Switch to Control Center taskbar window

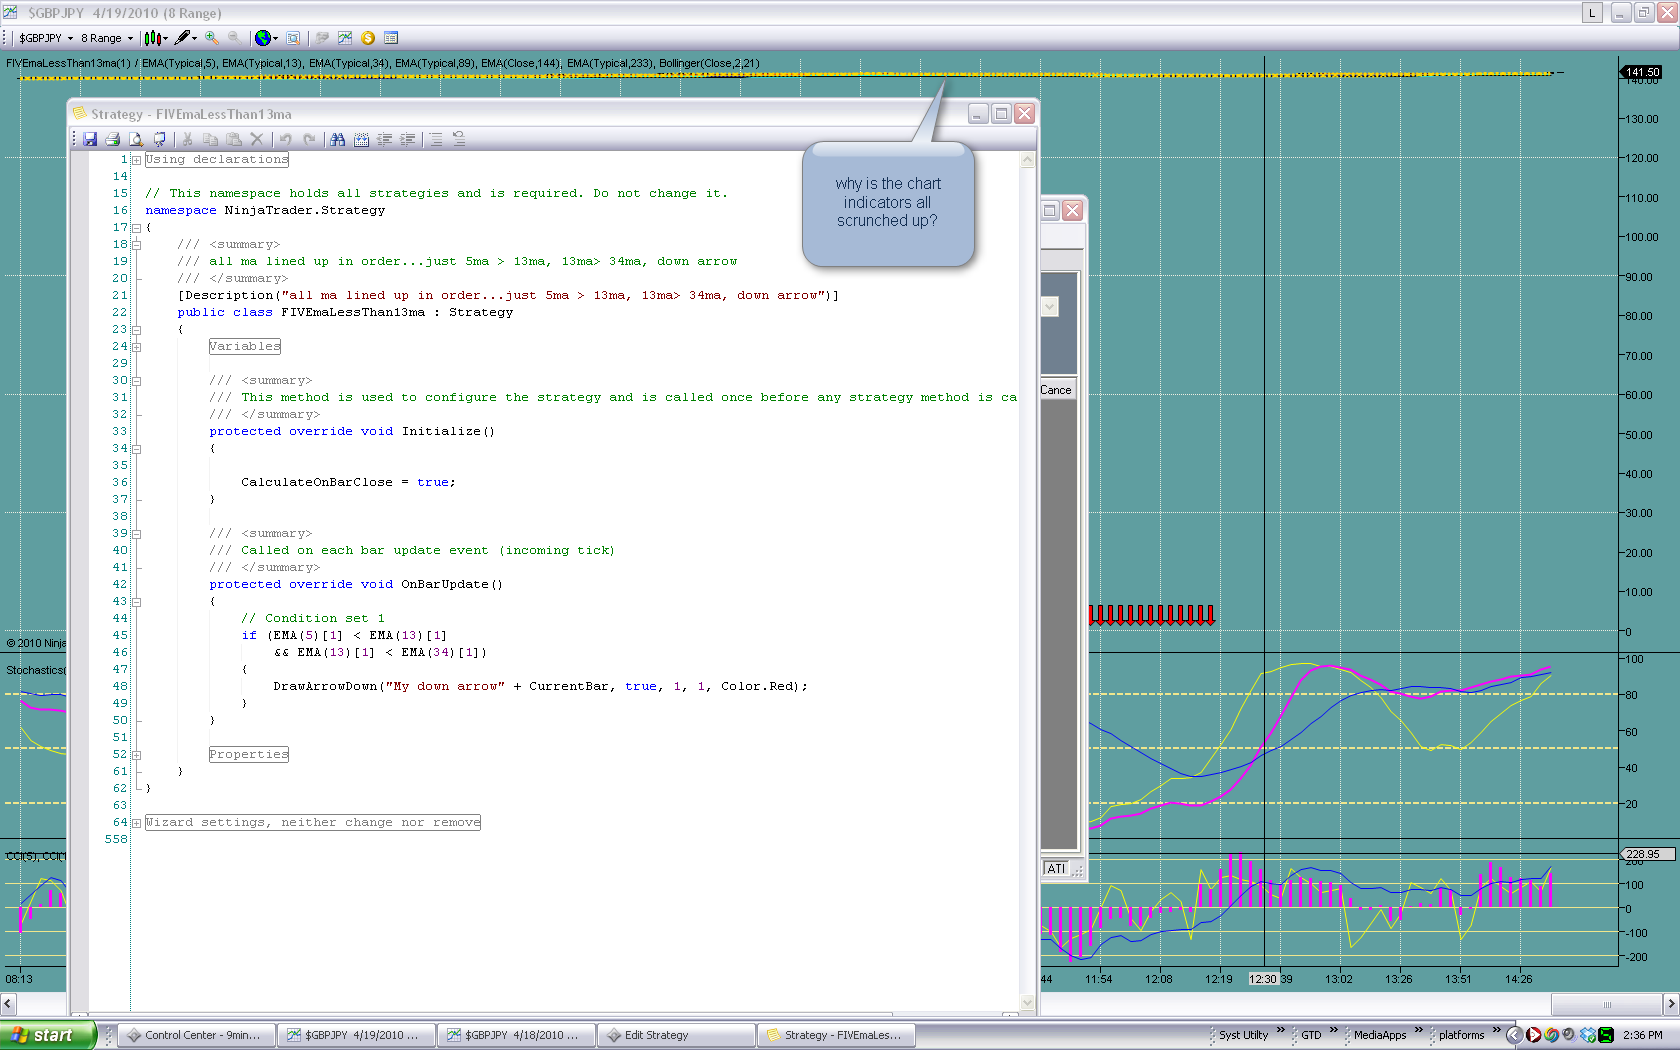pos(193,1035)
